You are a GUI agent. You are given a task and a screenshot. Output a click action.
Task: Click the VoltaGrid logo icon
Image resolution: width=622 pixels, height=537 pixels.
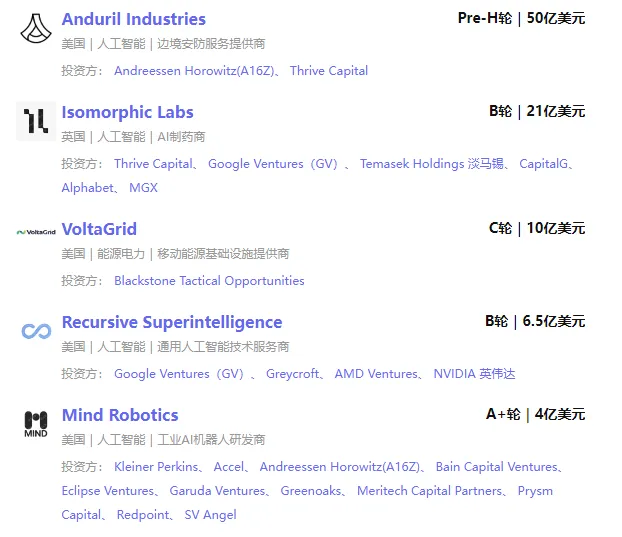[x=36, y=232]
